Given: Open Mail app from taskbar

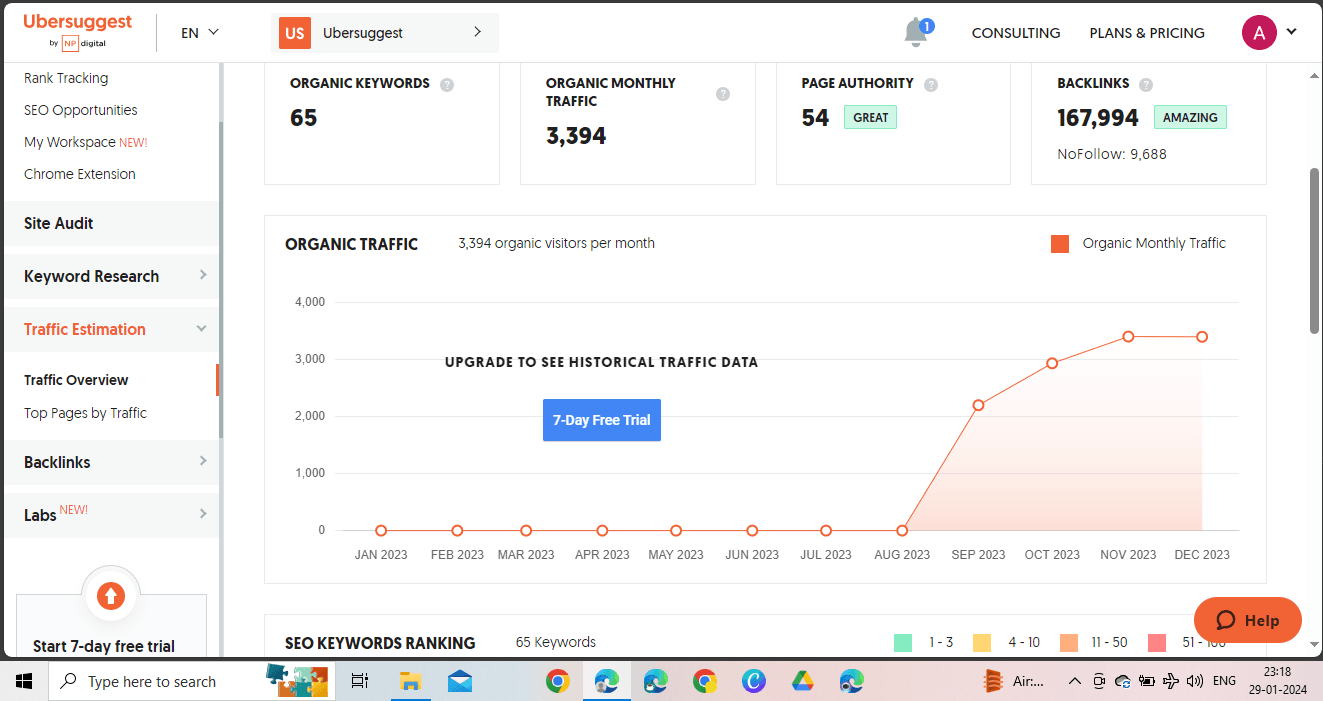Looking at the screenshot, I should click(460, 681).
